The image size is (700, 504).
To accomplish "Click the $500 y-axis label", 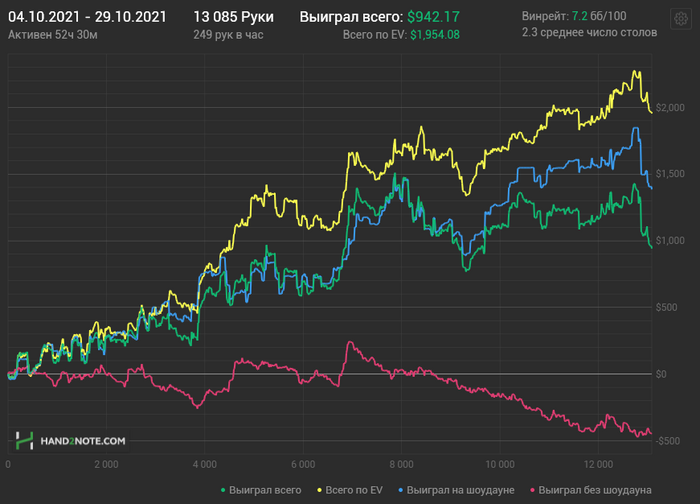I will tap(667, 307).
